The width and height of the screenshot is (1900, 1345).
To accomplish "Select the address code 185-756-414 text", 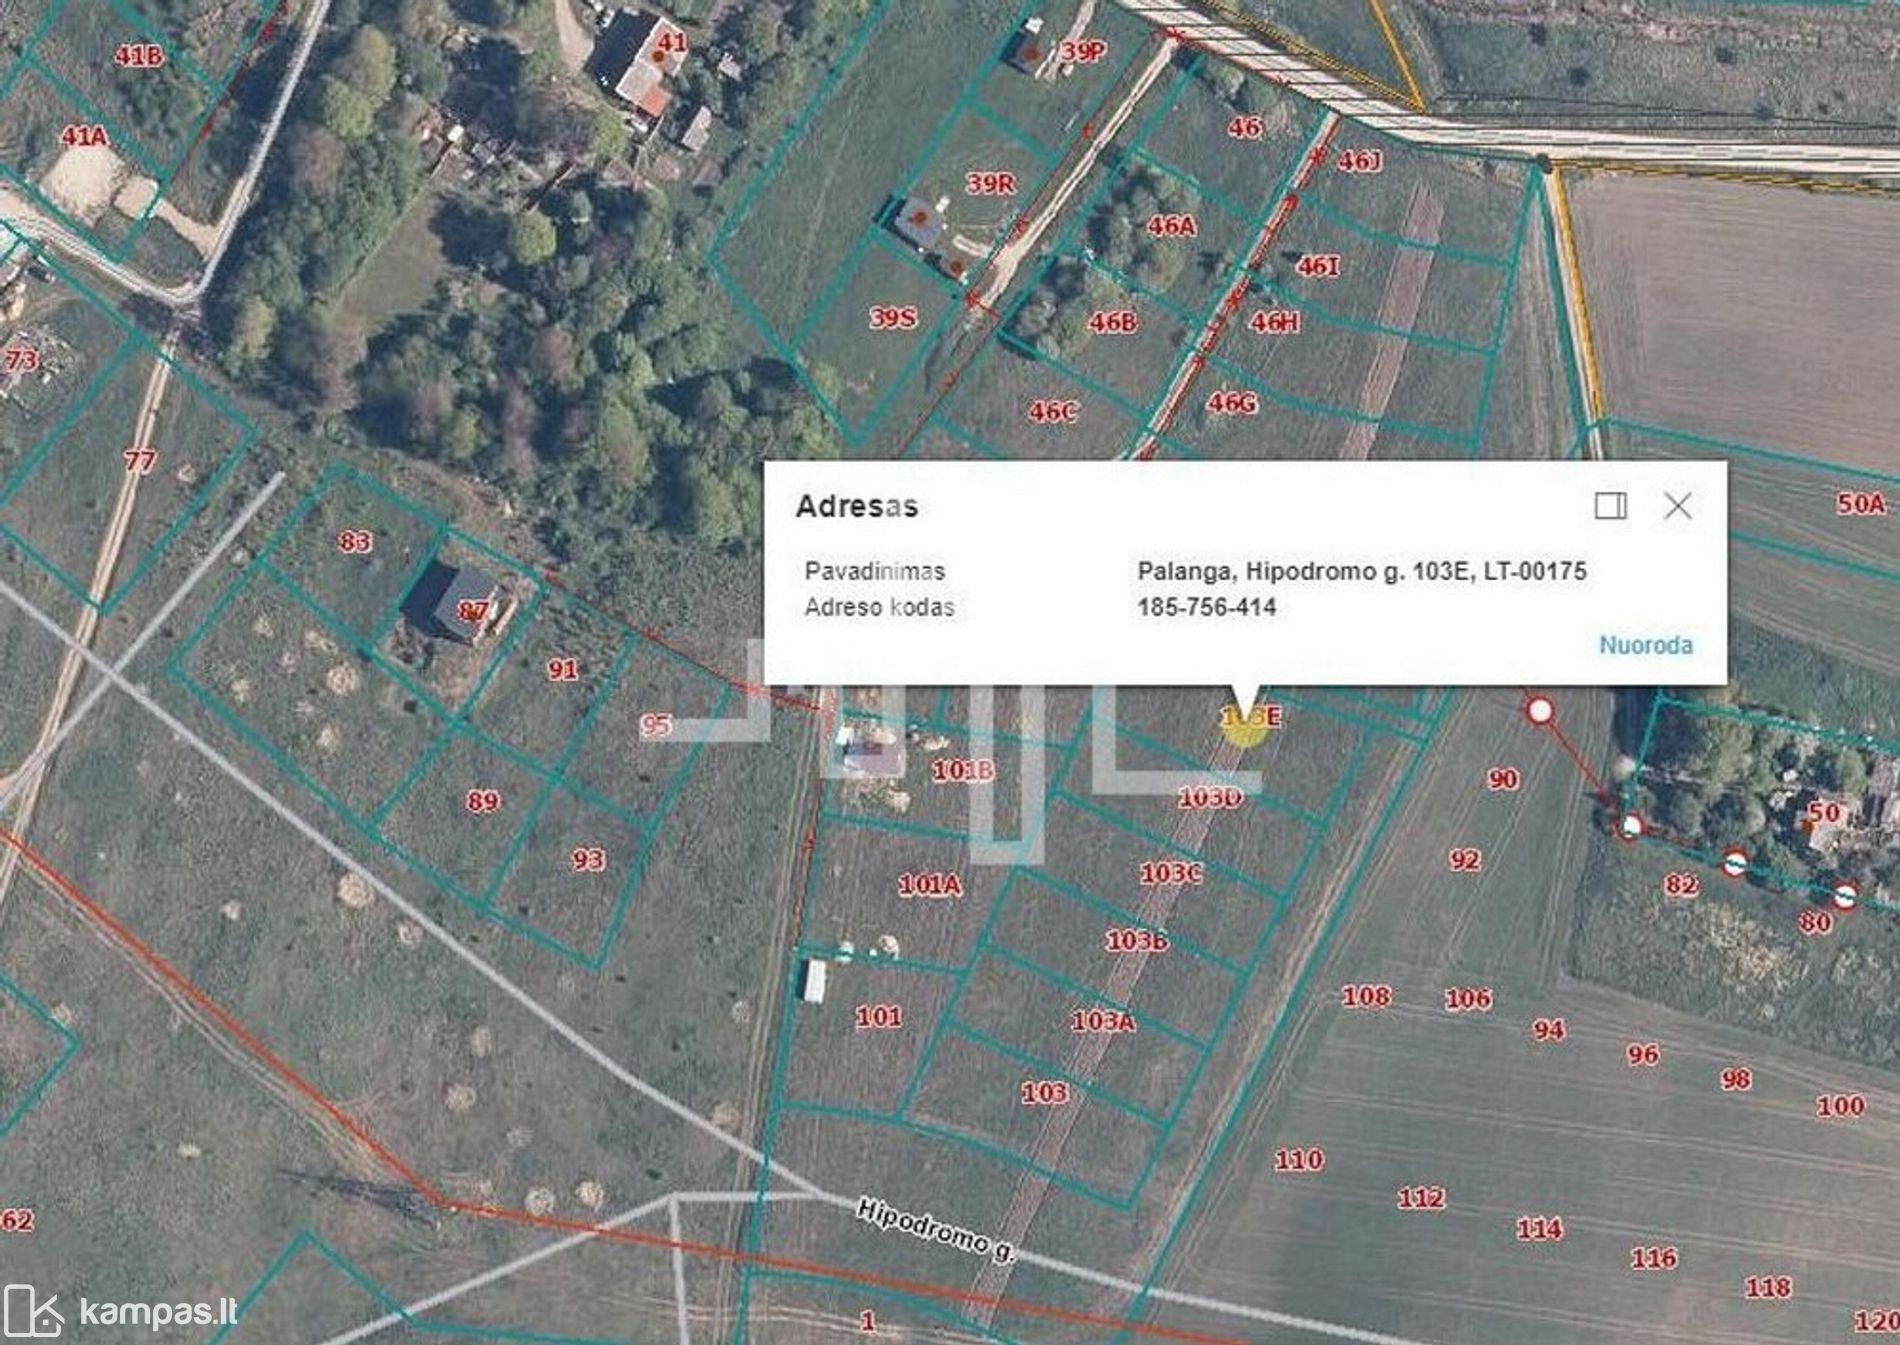I will (x=1206, y=607).
